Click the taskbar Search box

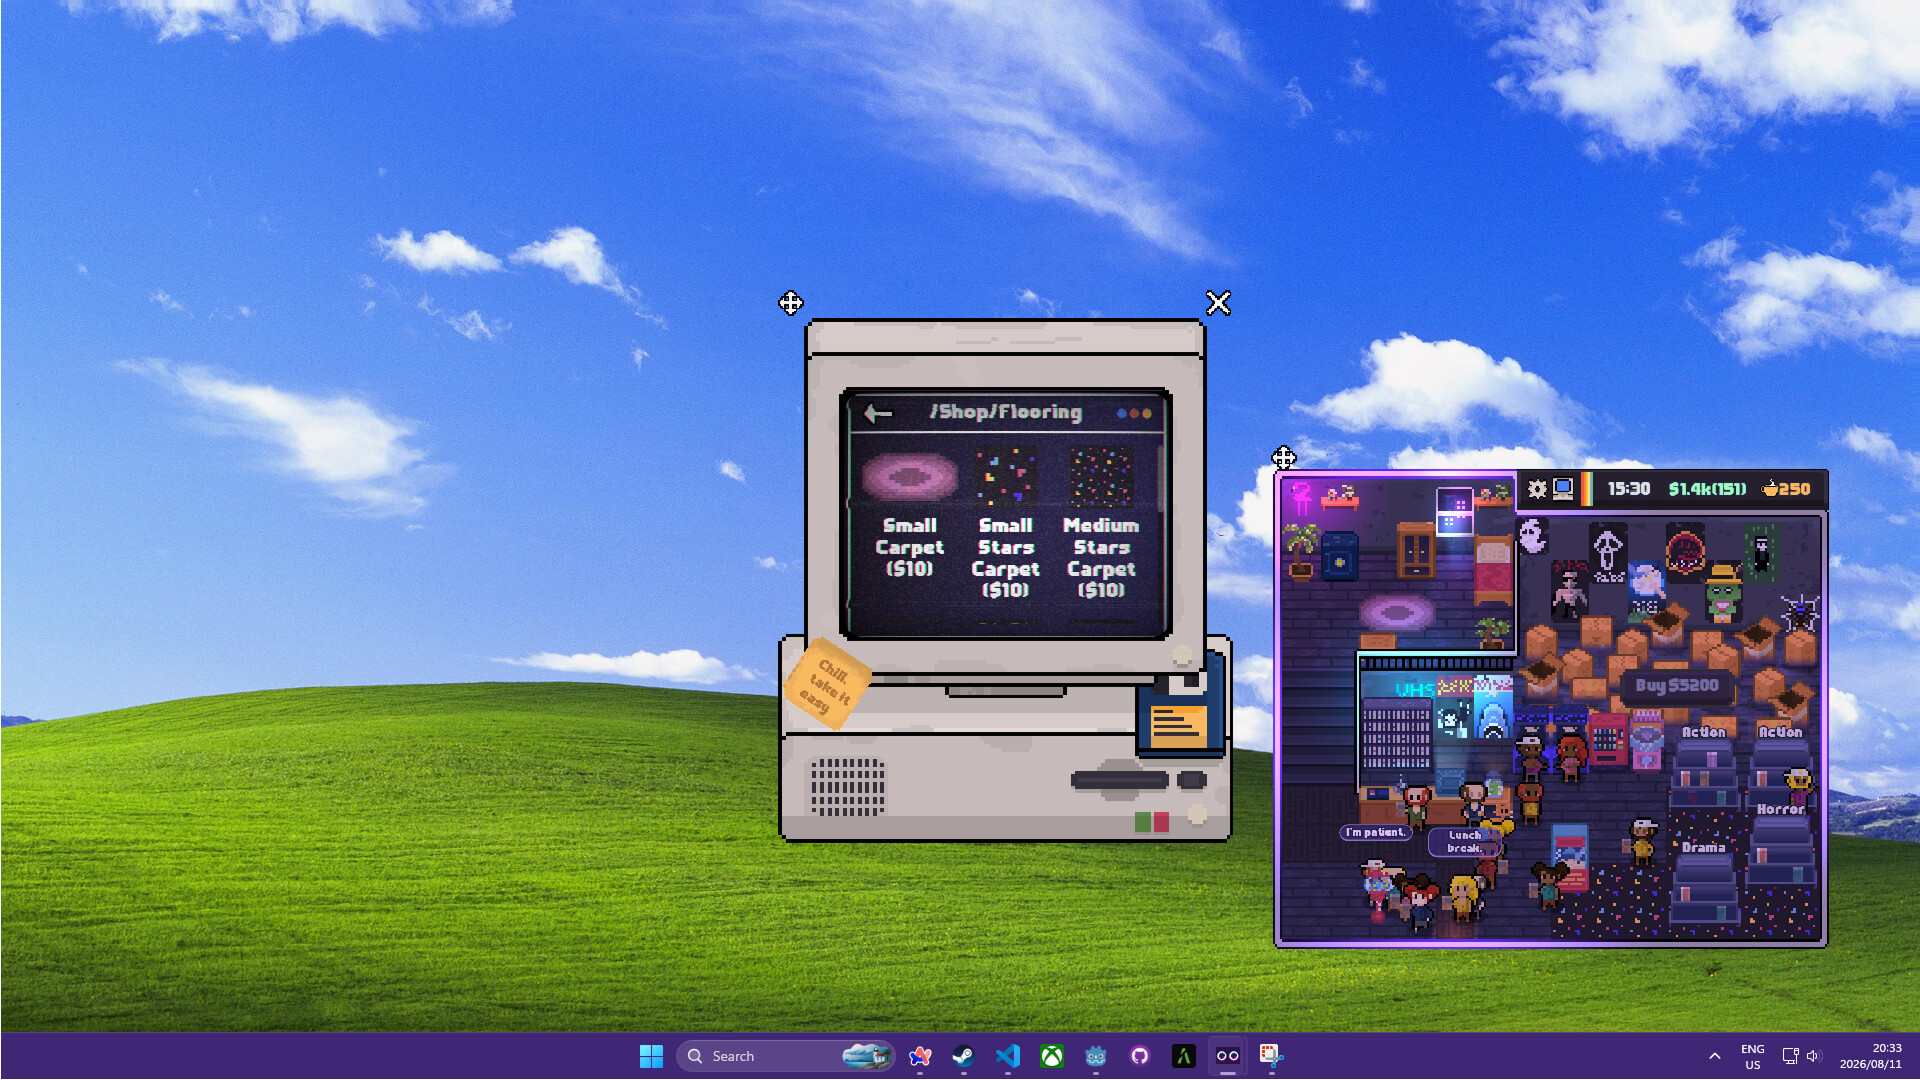[785, 1056]
